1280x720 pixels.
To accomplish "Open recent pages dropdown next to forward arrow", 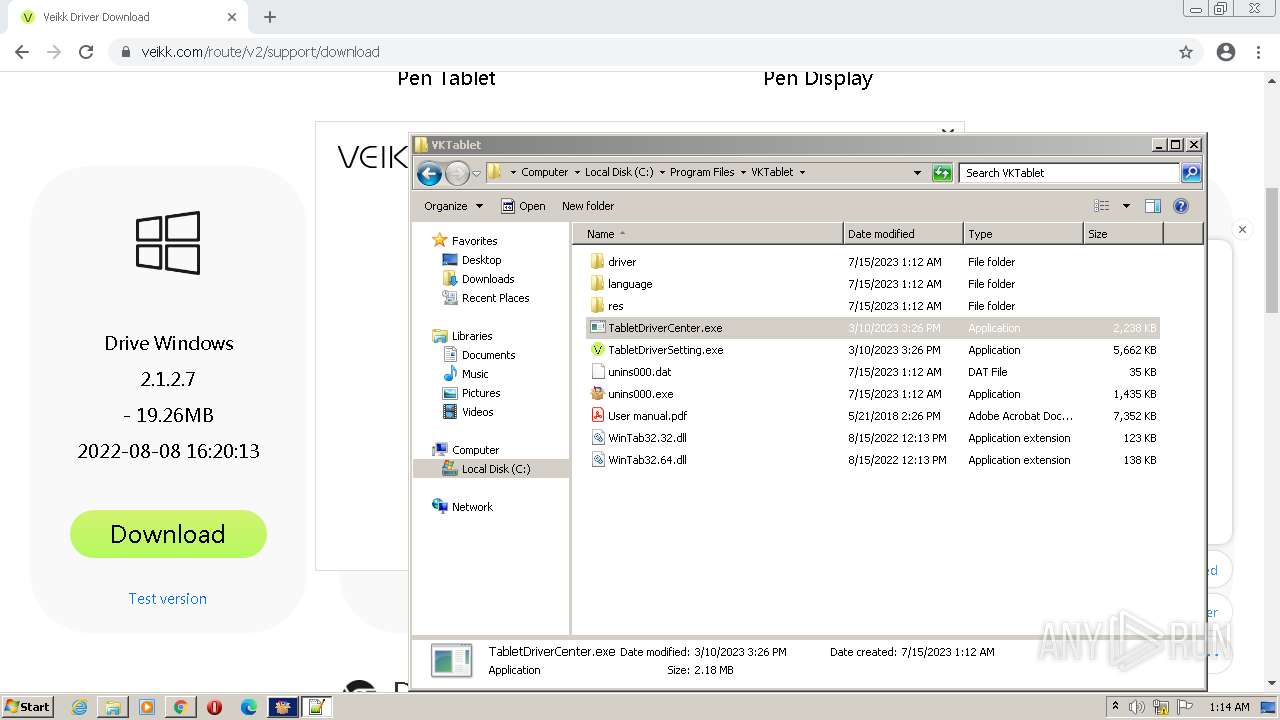I will [x=477, y=173].
